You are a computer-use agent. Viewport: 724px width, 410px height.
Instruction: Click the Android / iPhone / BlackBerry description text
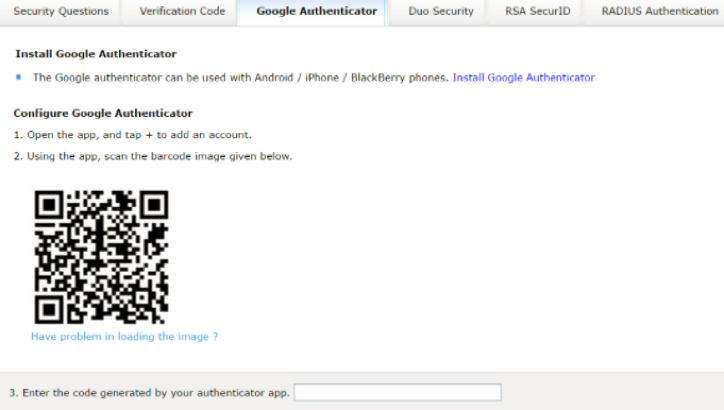(241, 78)
